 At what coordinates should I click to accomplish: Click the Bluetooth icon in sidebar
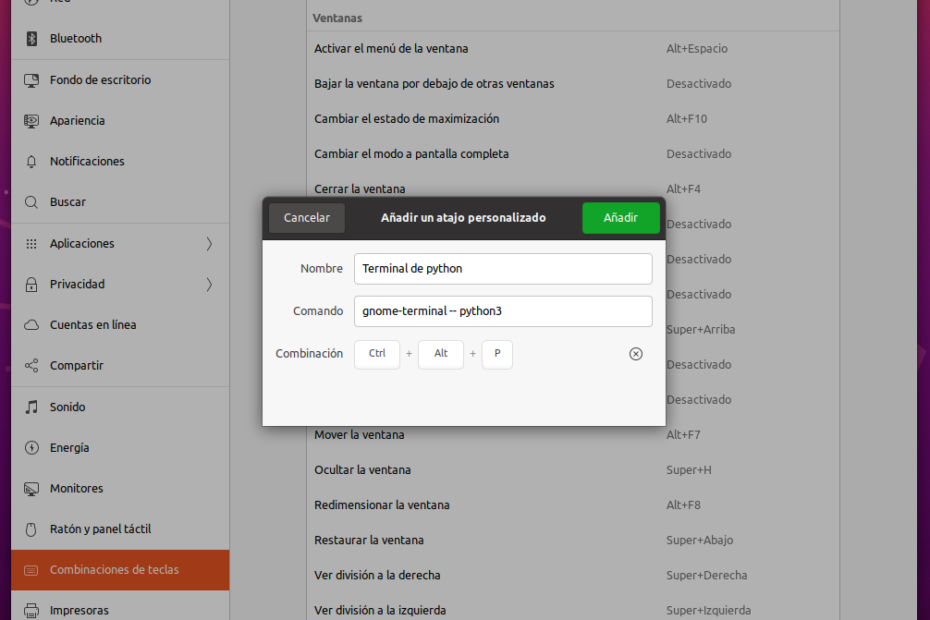coord(31,38)
